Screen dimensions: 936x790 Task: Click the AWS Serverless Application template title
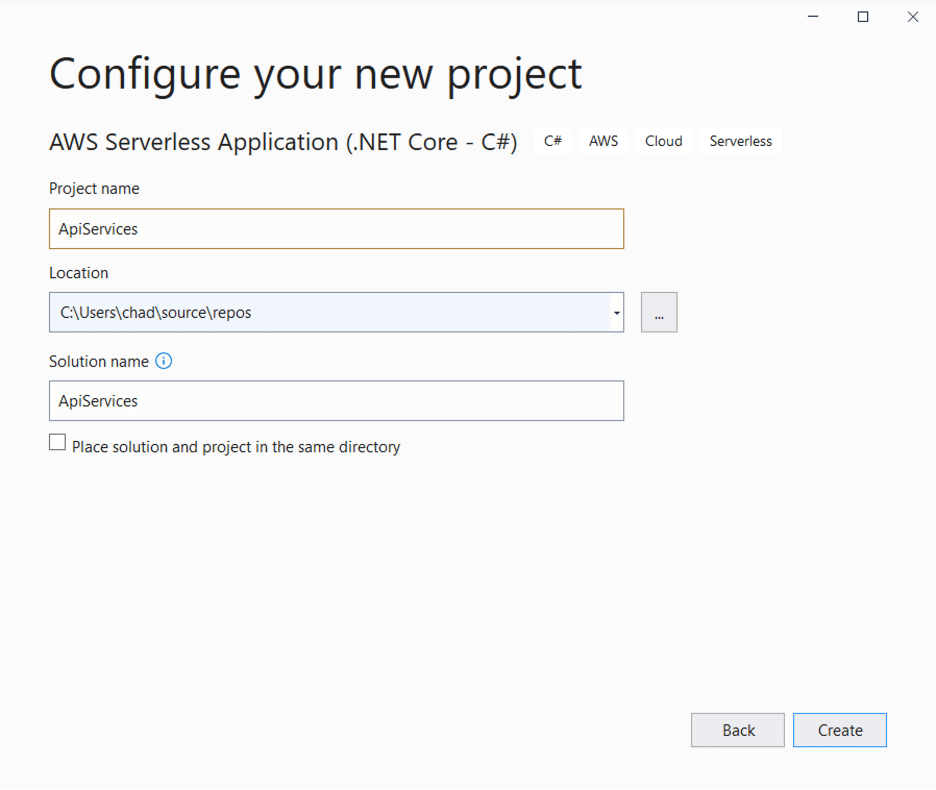tap(283, 142)
